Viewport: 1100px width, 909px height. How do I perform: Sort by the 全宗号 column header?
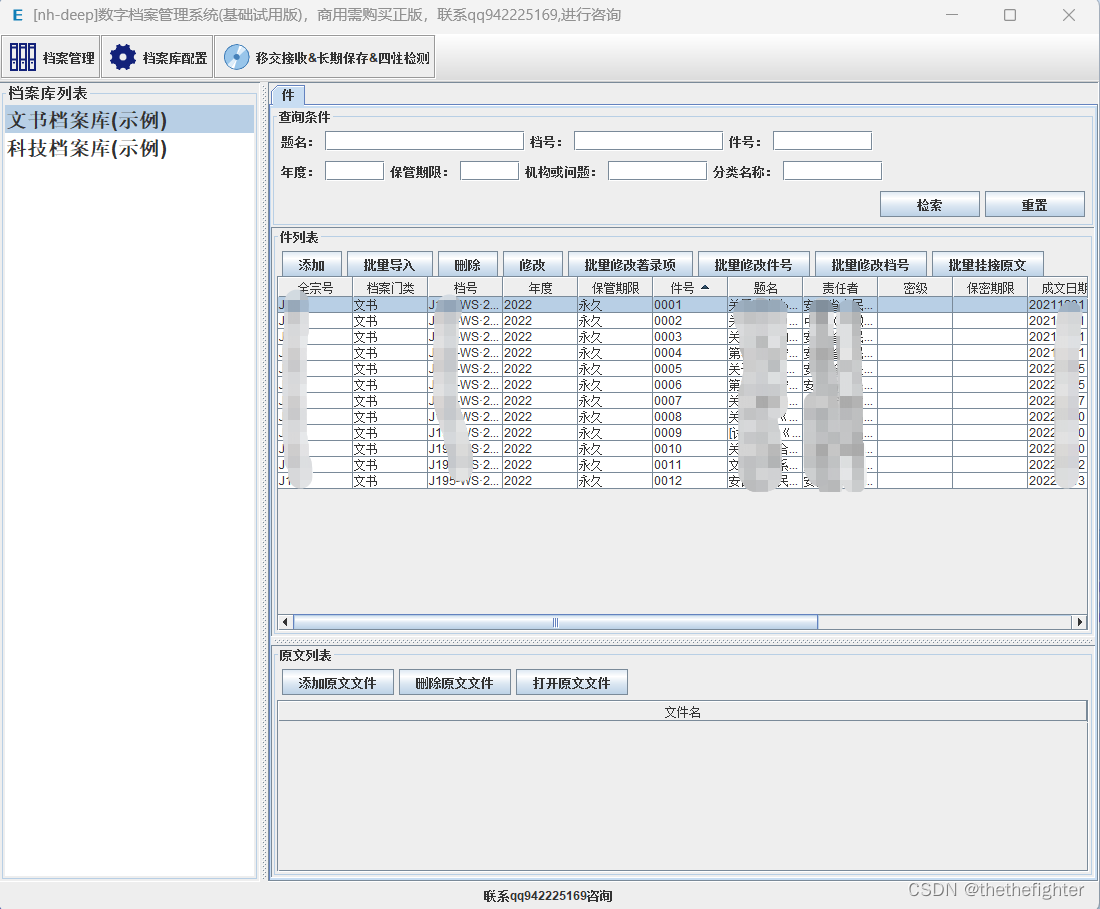(x=315, y=288)
